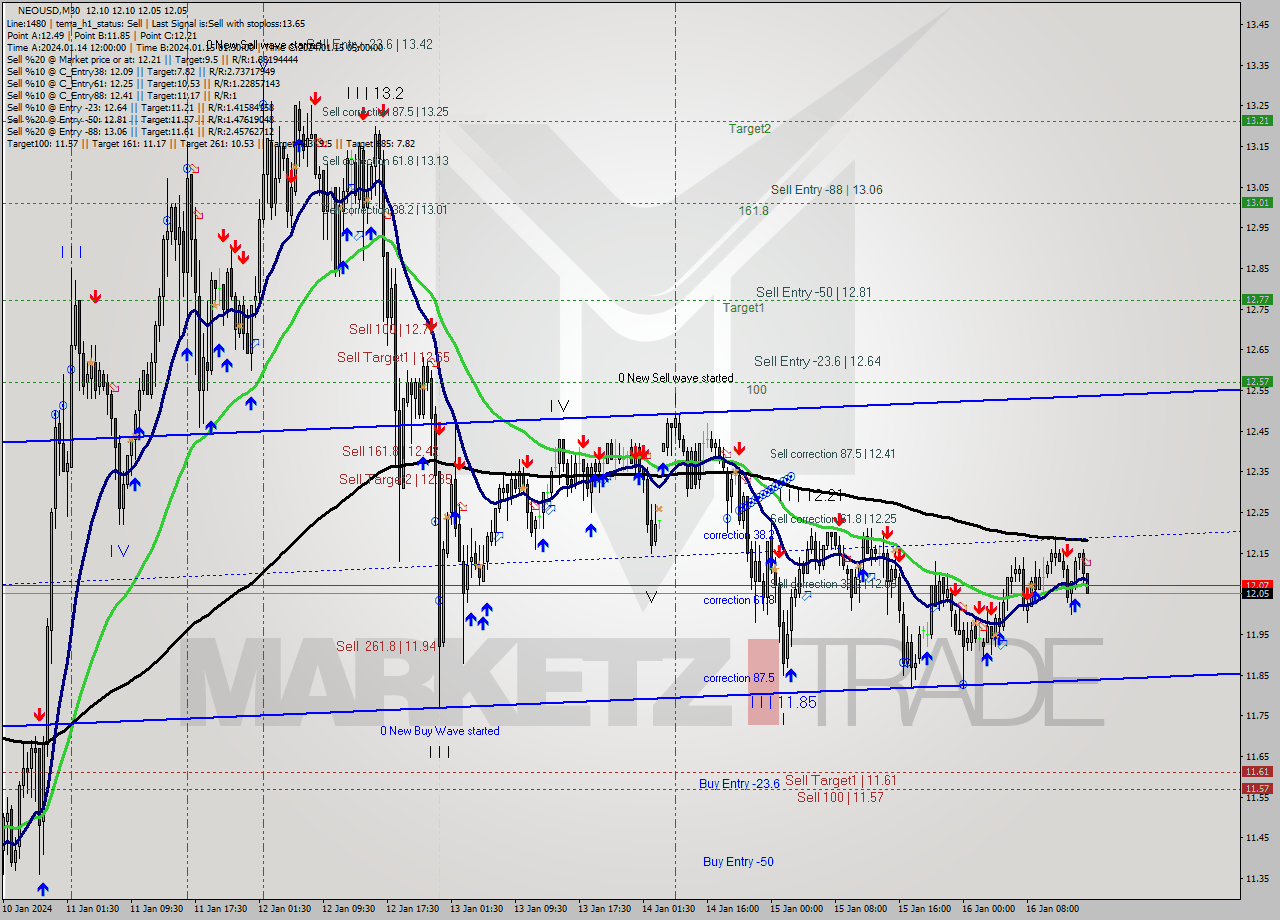The width and height of the screenshot is (1280, 920).
Task: Click the '16 Jan 08:00' time axis label
Action: pos(1053,909)
